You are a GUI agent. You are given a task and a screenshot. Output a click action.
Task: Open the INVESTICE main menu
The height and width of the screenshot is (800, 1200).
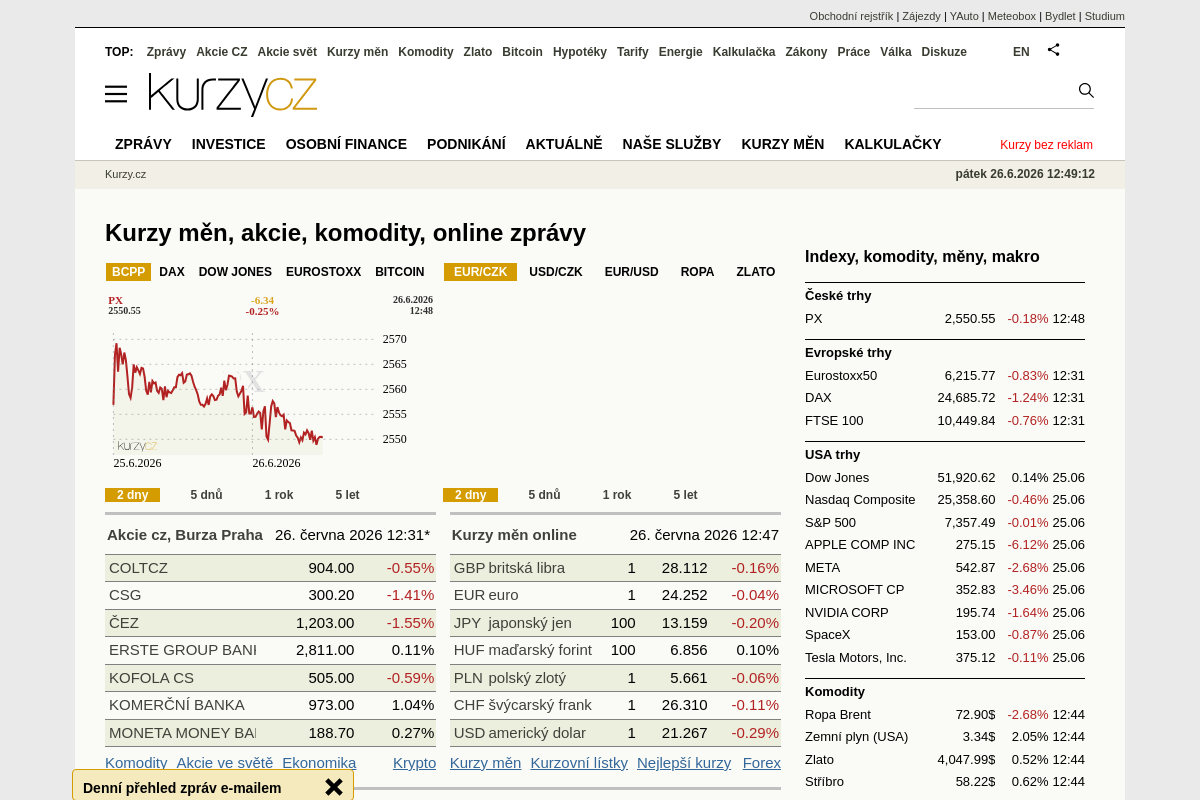[229, 144]
